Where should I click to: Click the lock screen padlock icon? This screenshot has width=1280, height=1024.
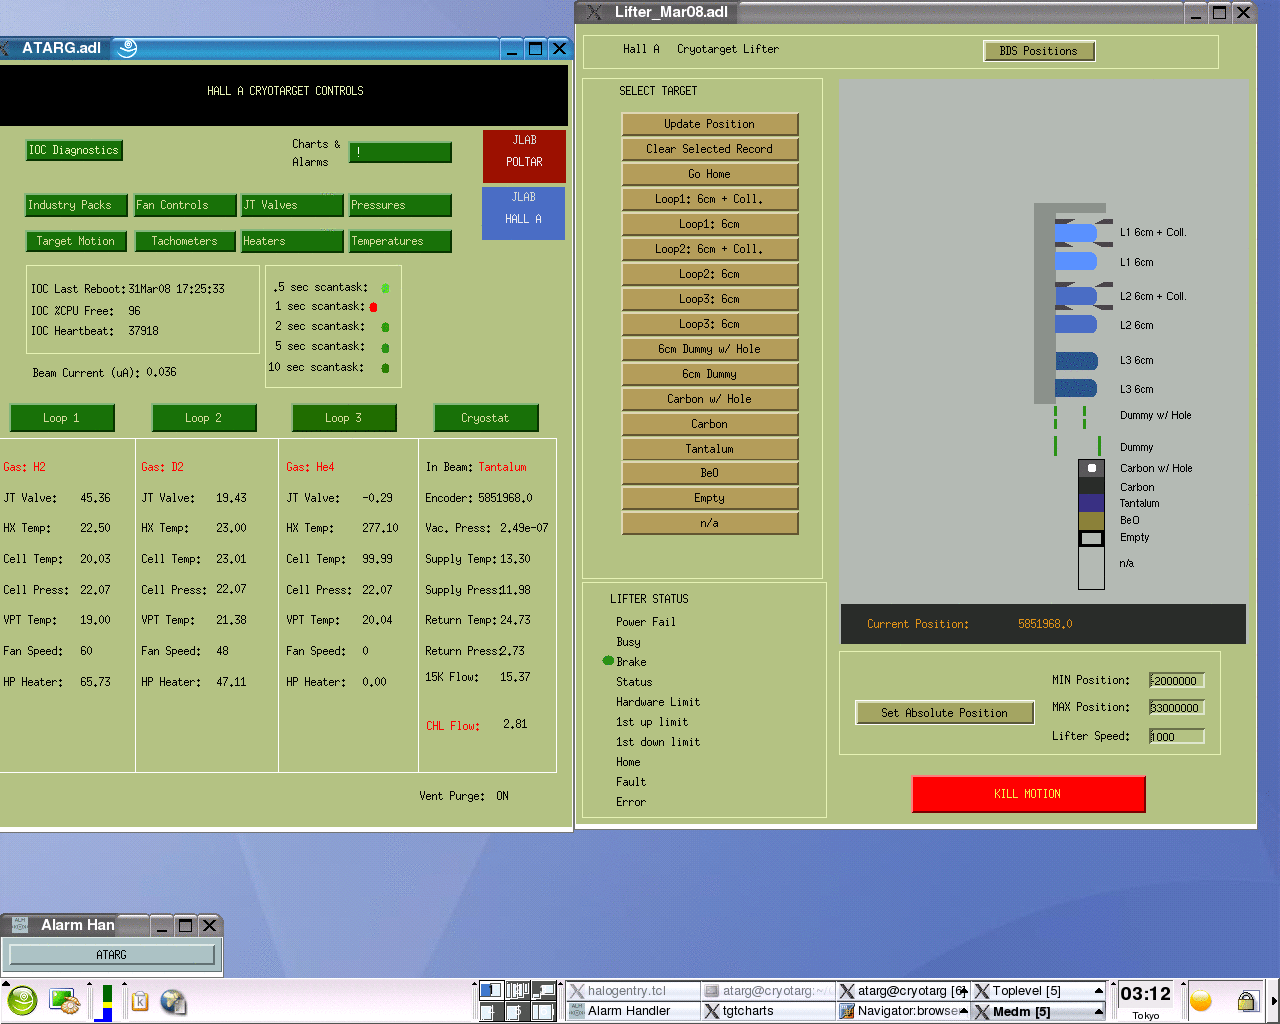pos(1247,1001)
